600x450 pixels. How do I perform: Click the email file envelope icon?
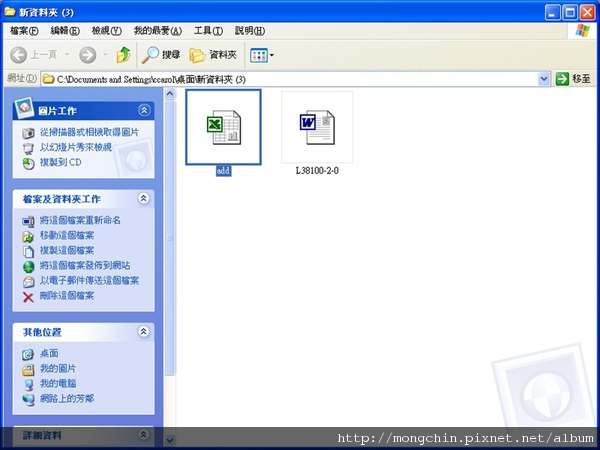(28, 282)
